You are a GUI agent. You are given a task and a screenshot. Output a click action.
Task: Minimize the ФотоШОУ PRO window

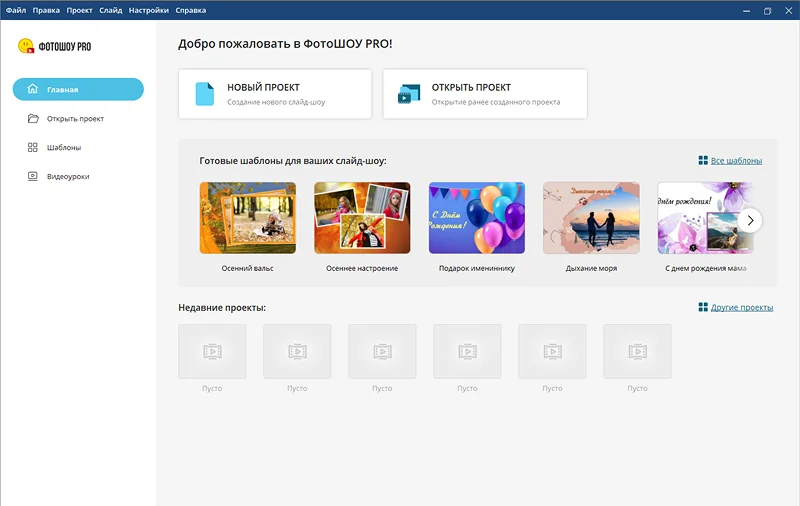(x=746, y=11)
